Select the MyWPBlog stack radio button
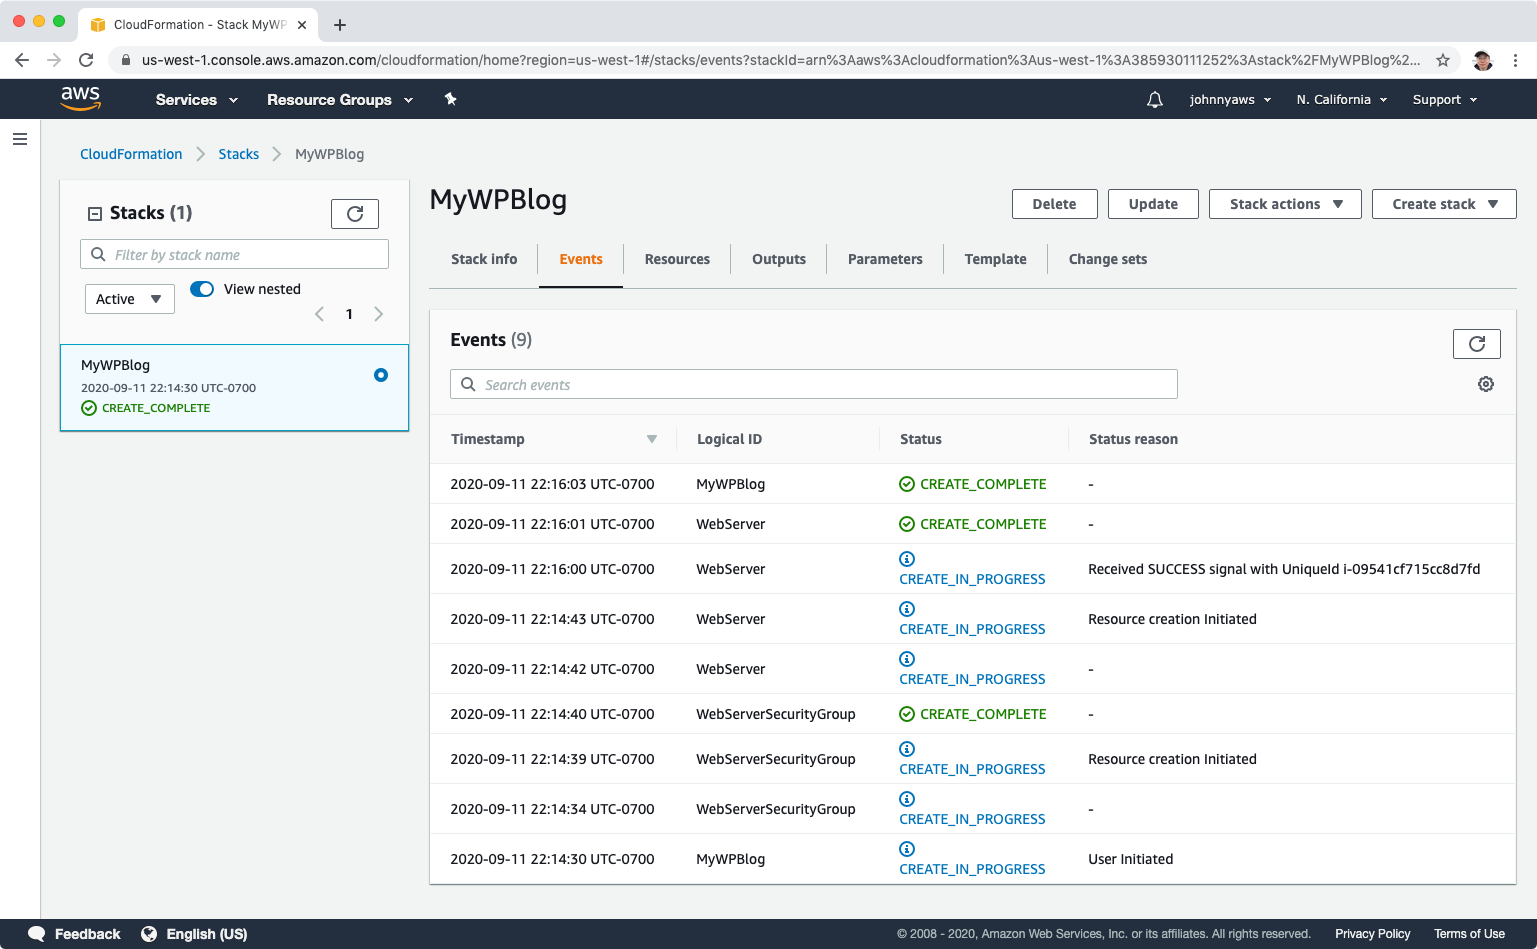This screenshot has height=949, width=1537. (381, 375)
